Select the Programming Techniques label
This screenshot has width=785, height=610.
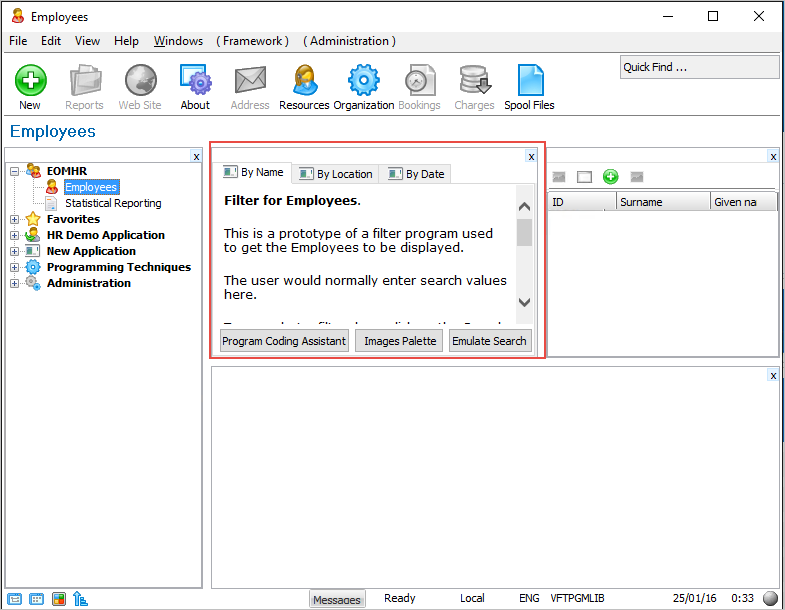point(119,267)
